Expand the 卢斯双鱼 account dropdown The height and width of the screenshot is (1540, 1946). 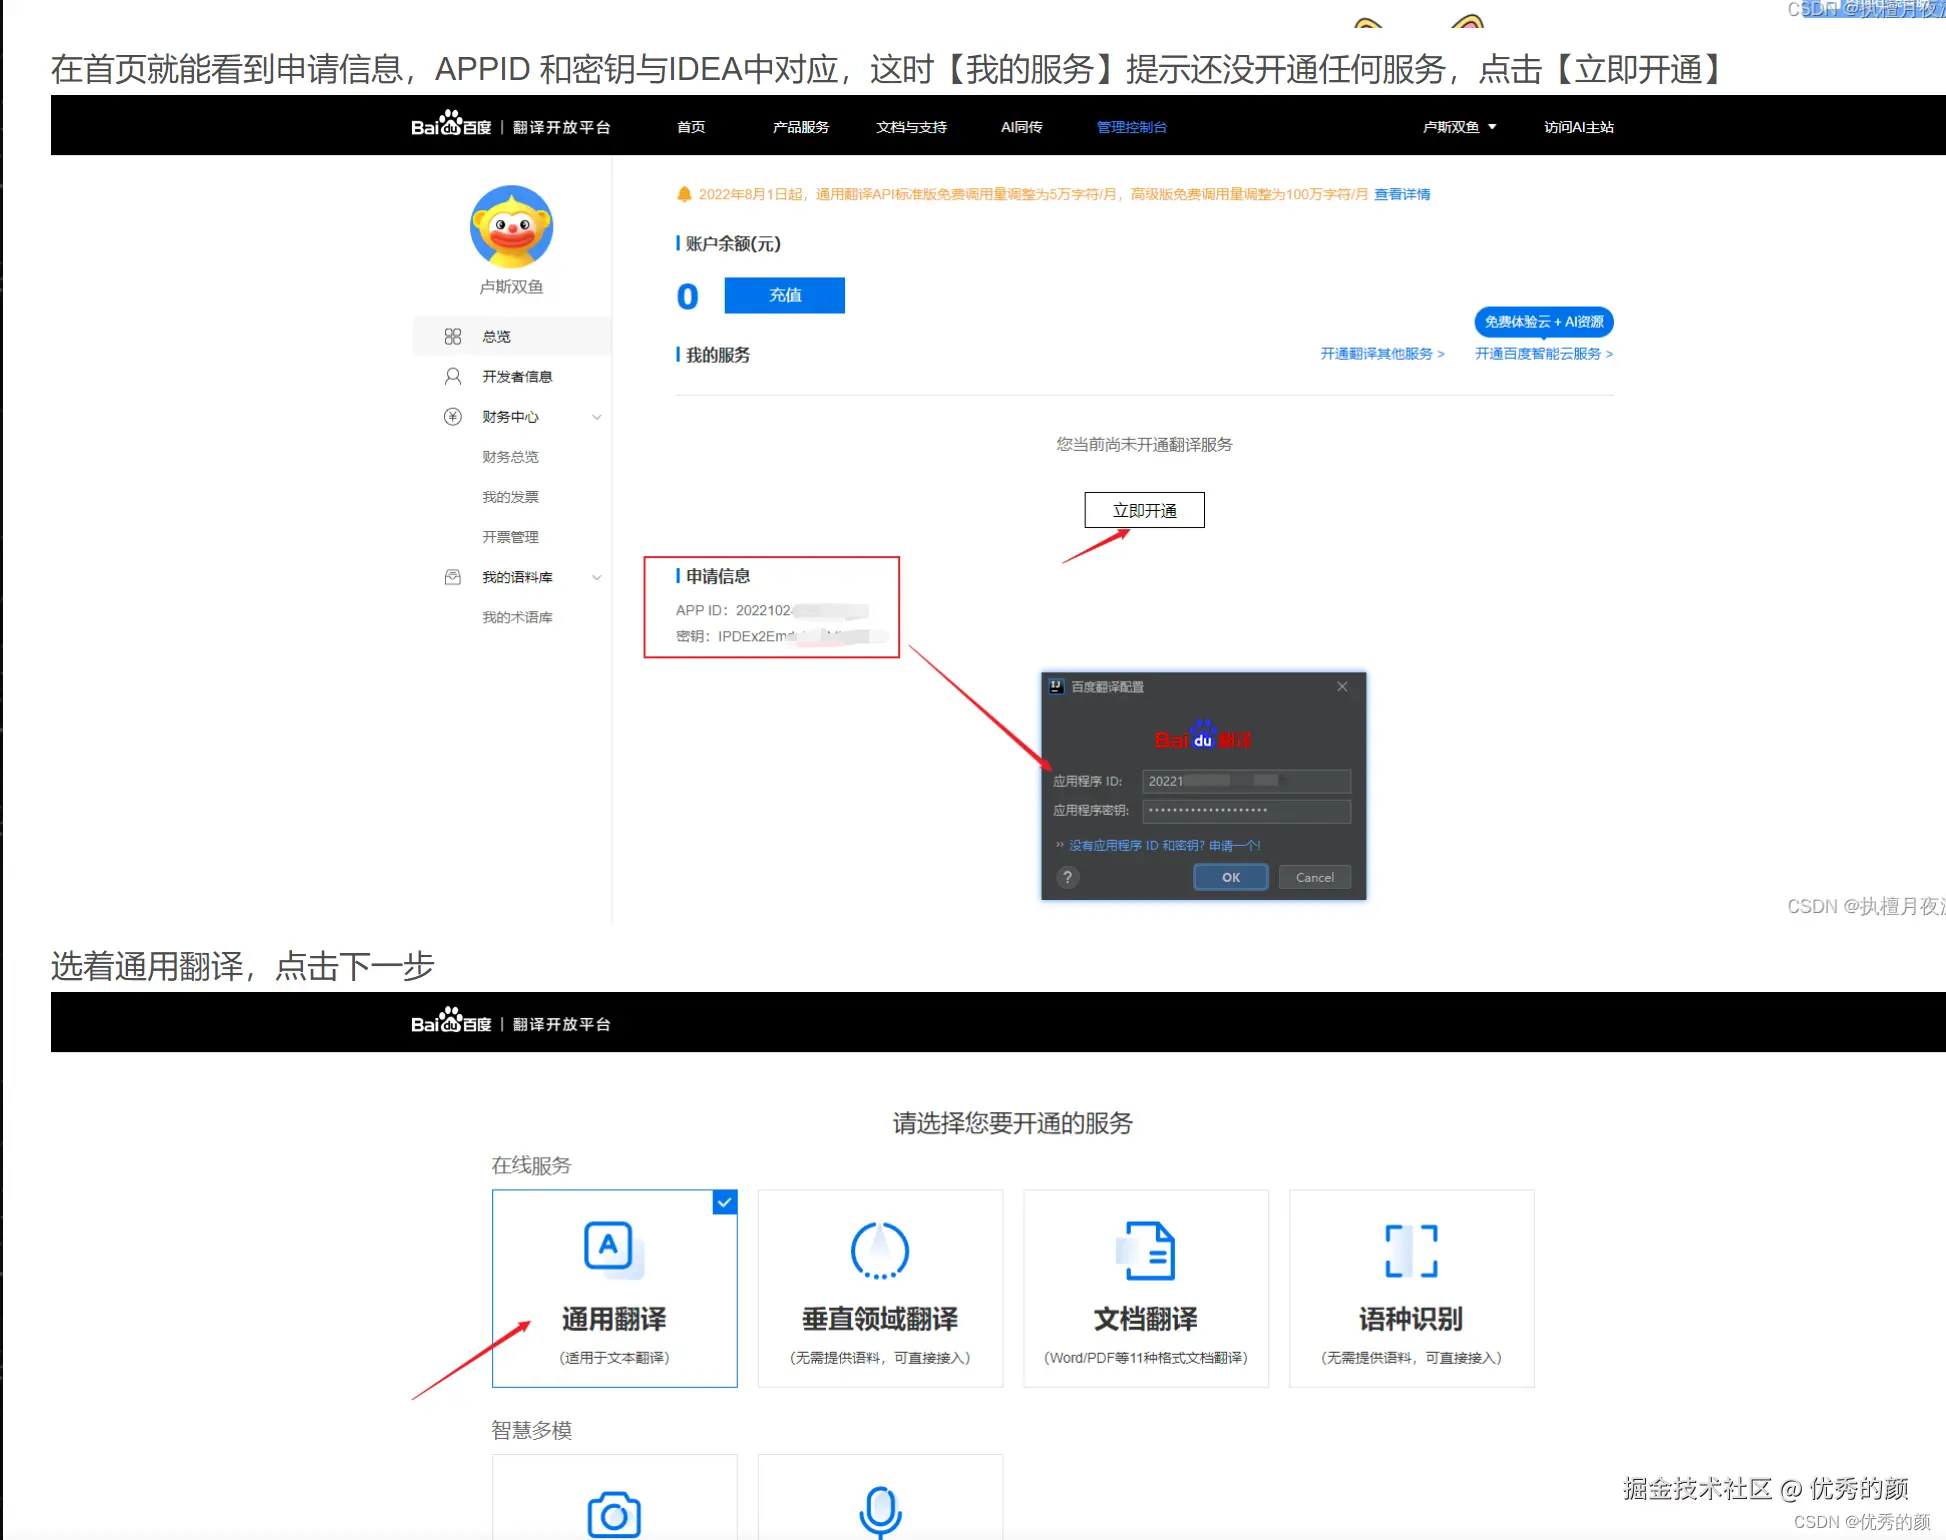pyautogui.click(x=1459, y=127)
